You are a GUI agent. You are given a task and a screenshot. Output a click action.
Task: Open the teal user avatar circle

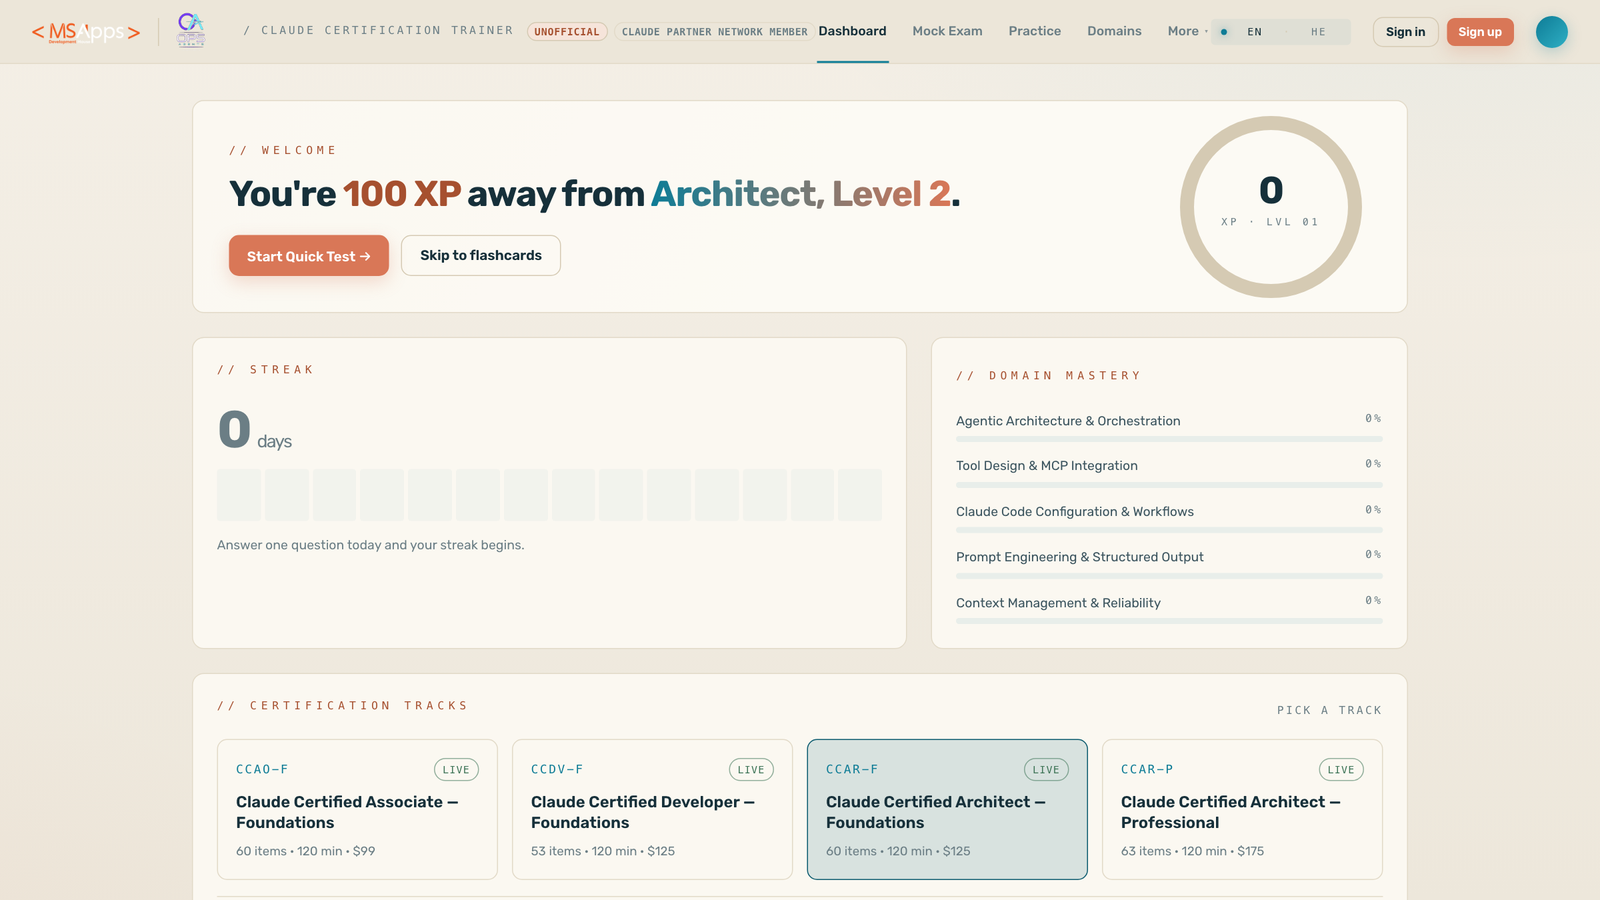click(x=1552, y=32)
